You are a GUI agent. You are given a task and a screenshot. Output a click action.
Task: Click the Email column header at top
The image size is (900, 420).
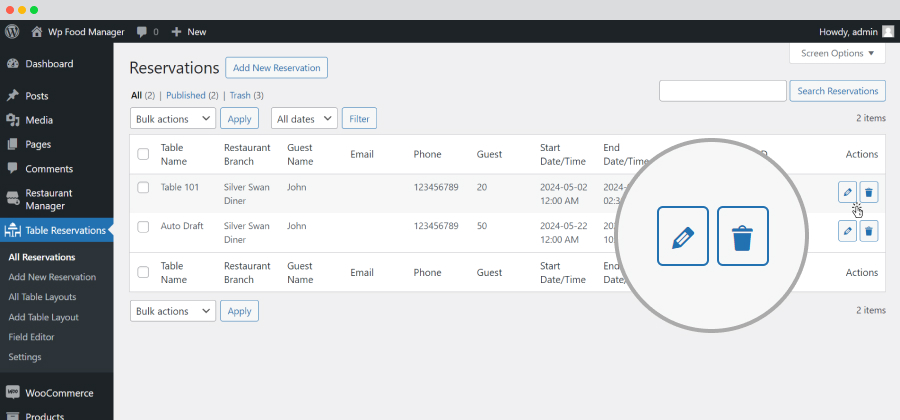(362, 154)
